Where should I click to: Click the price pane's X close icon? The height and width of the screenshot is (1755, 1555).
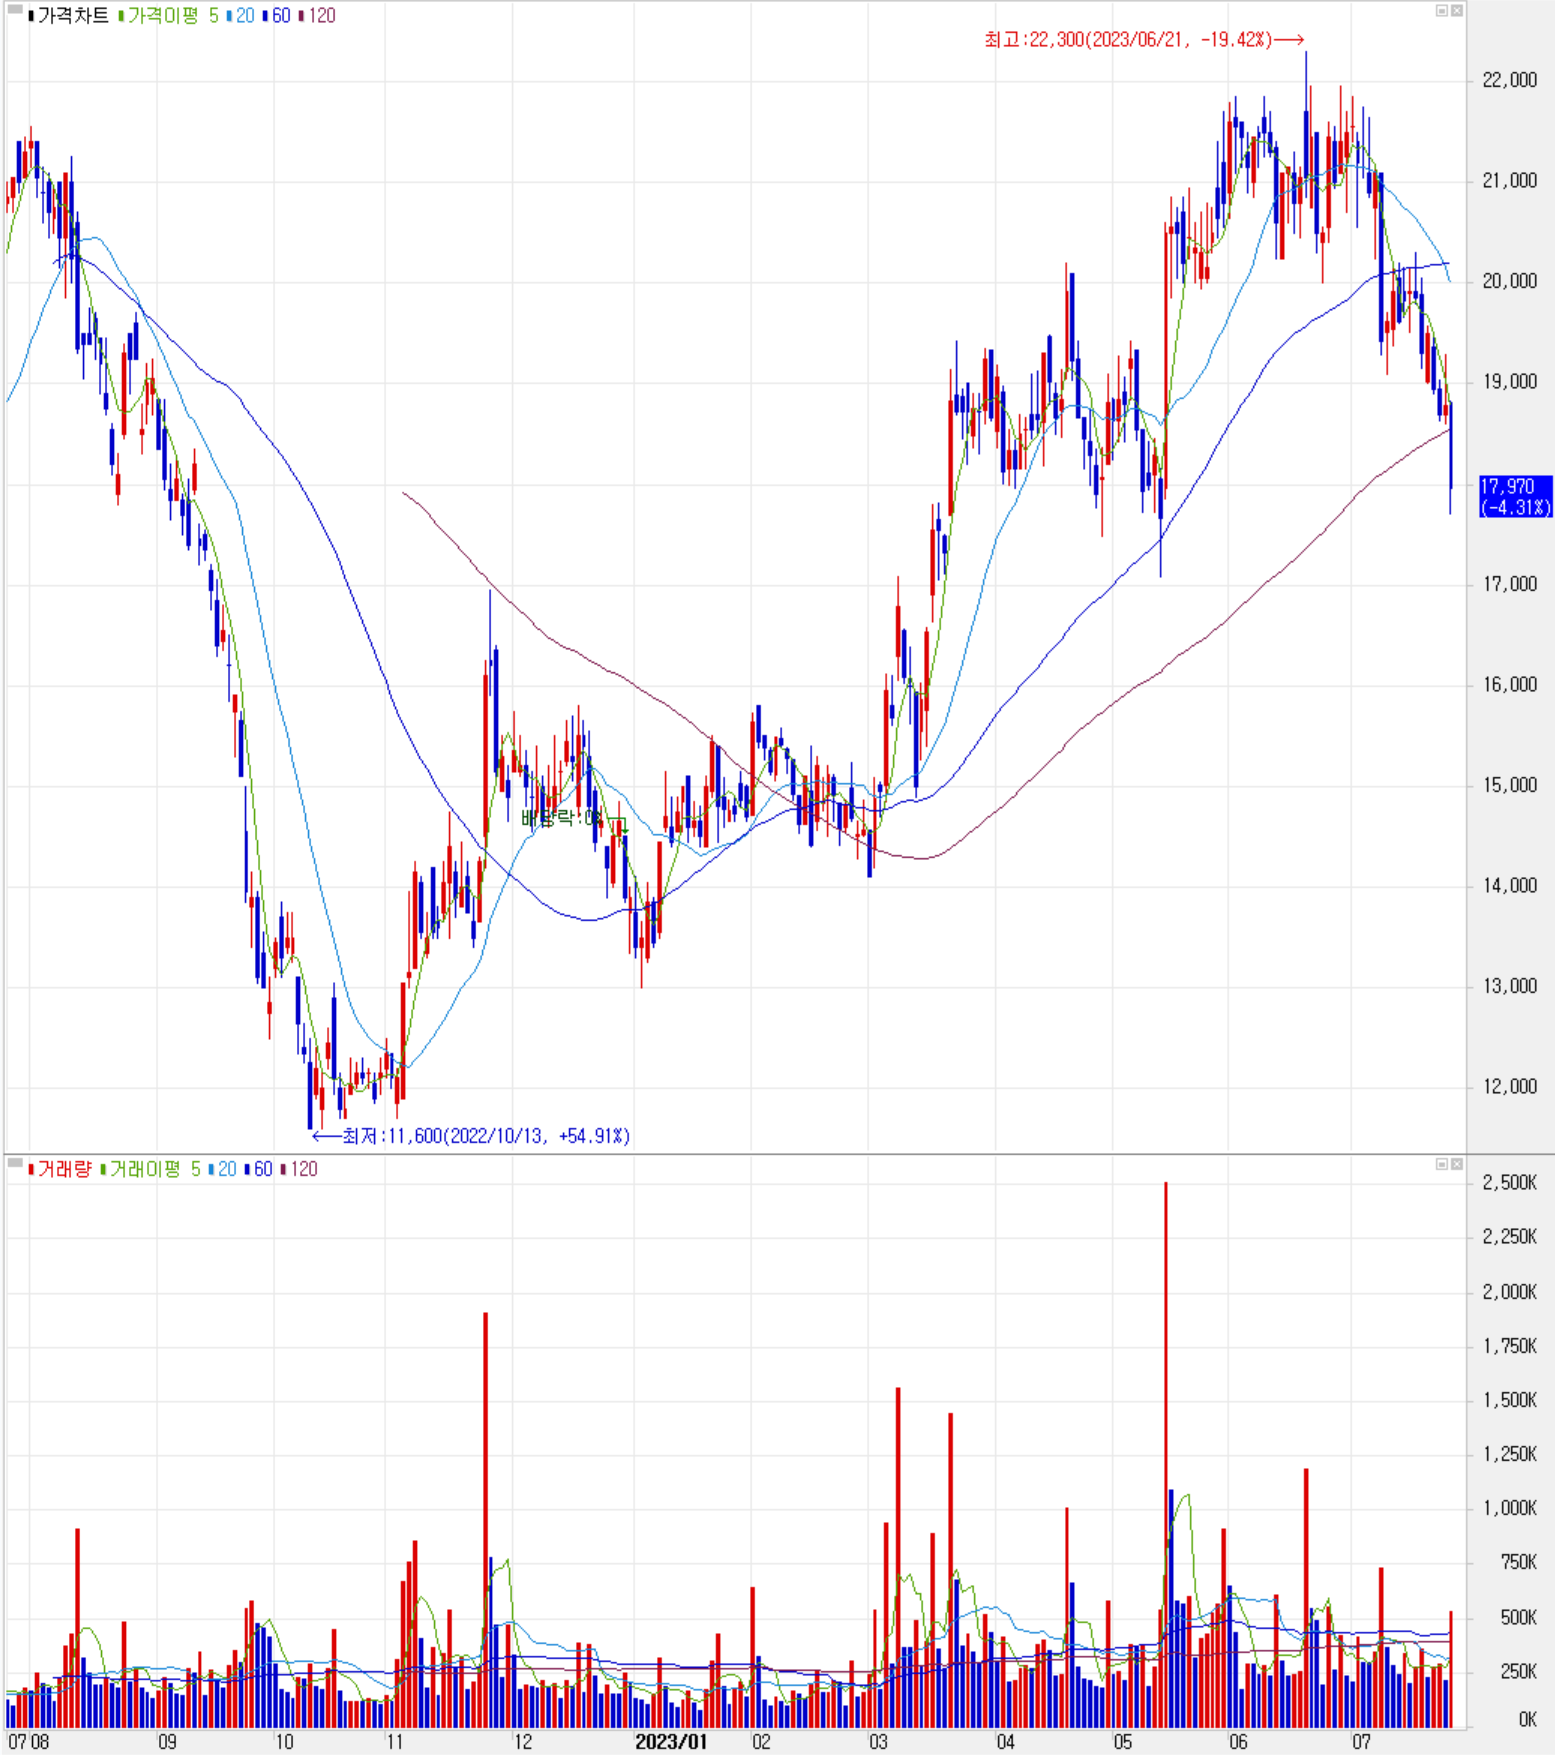(1457, 11)
